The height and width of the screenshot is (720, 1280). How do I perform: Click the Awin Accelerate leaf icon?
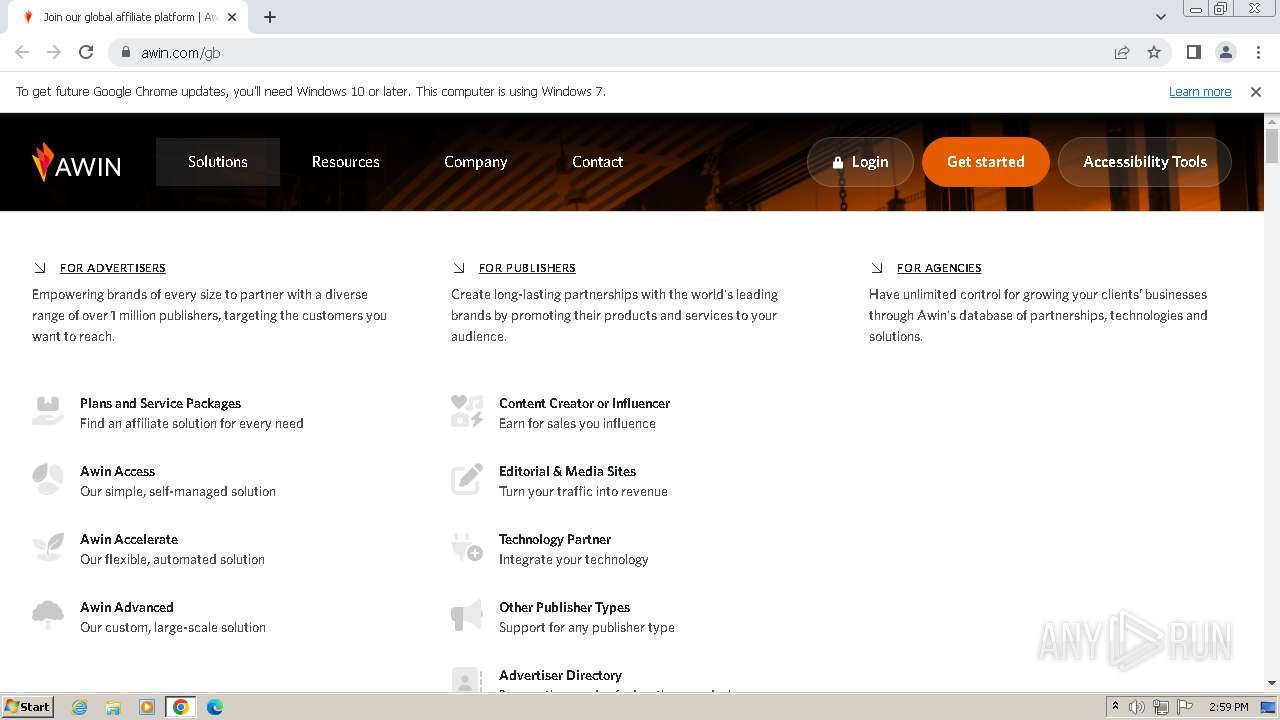47,547
